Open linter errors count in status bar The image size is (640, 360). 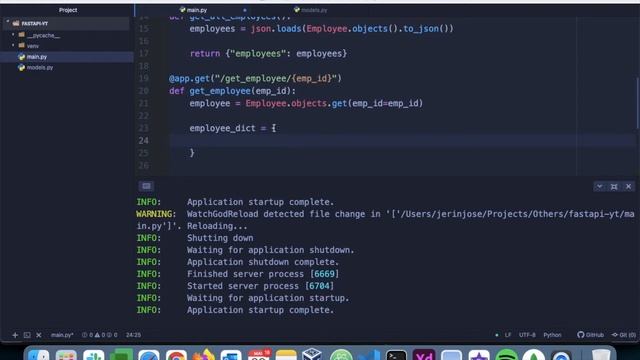(87, 335)
